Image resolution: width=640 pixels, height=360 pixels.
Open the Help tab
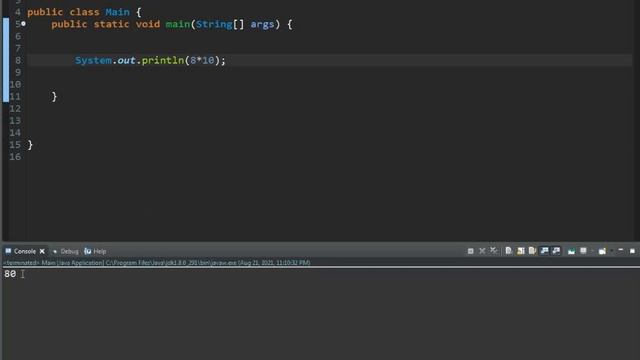pyautogui.click(x=100, y=251)
